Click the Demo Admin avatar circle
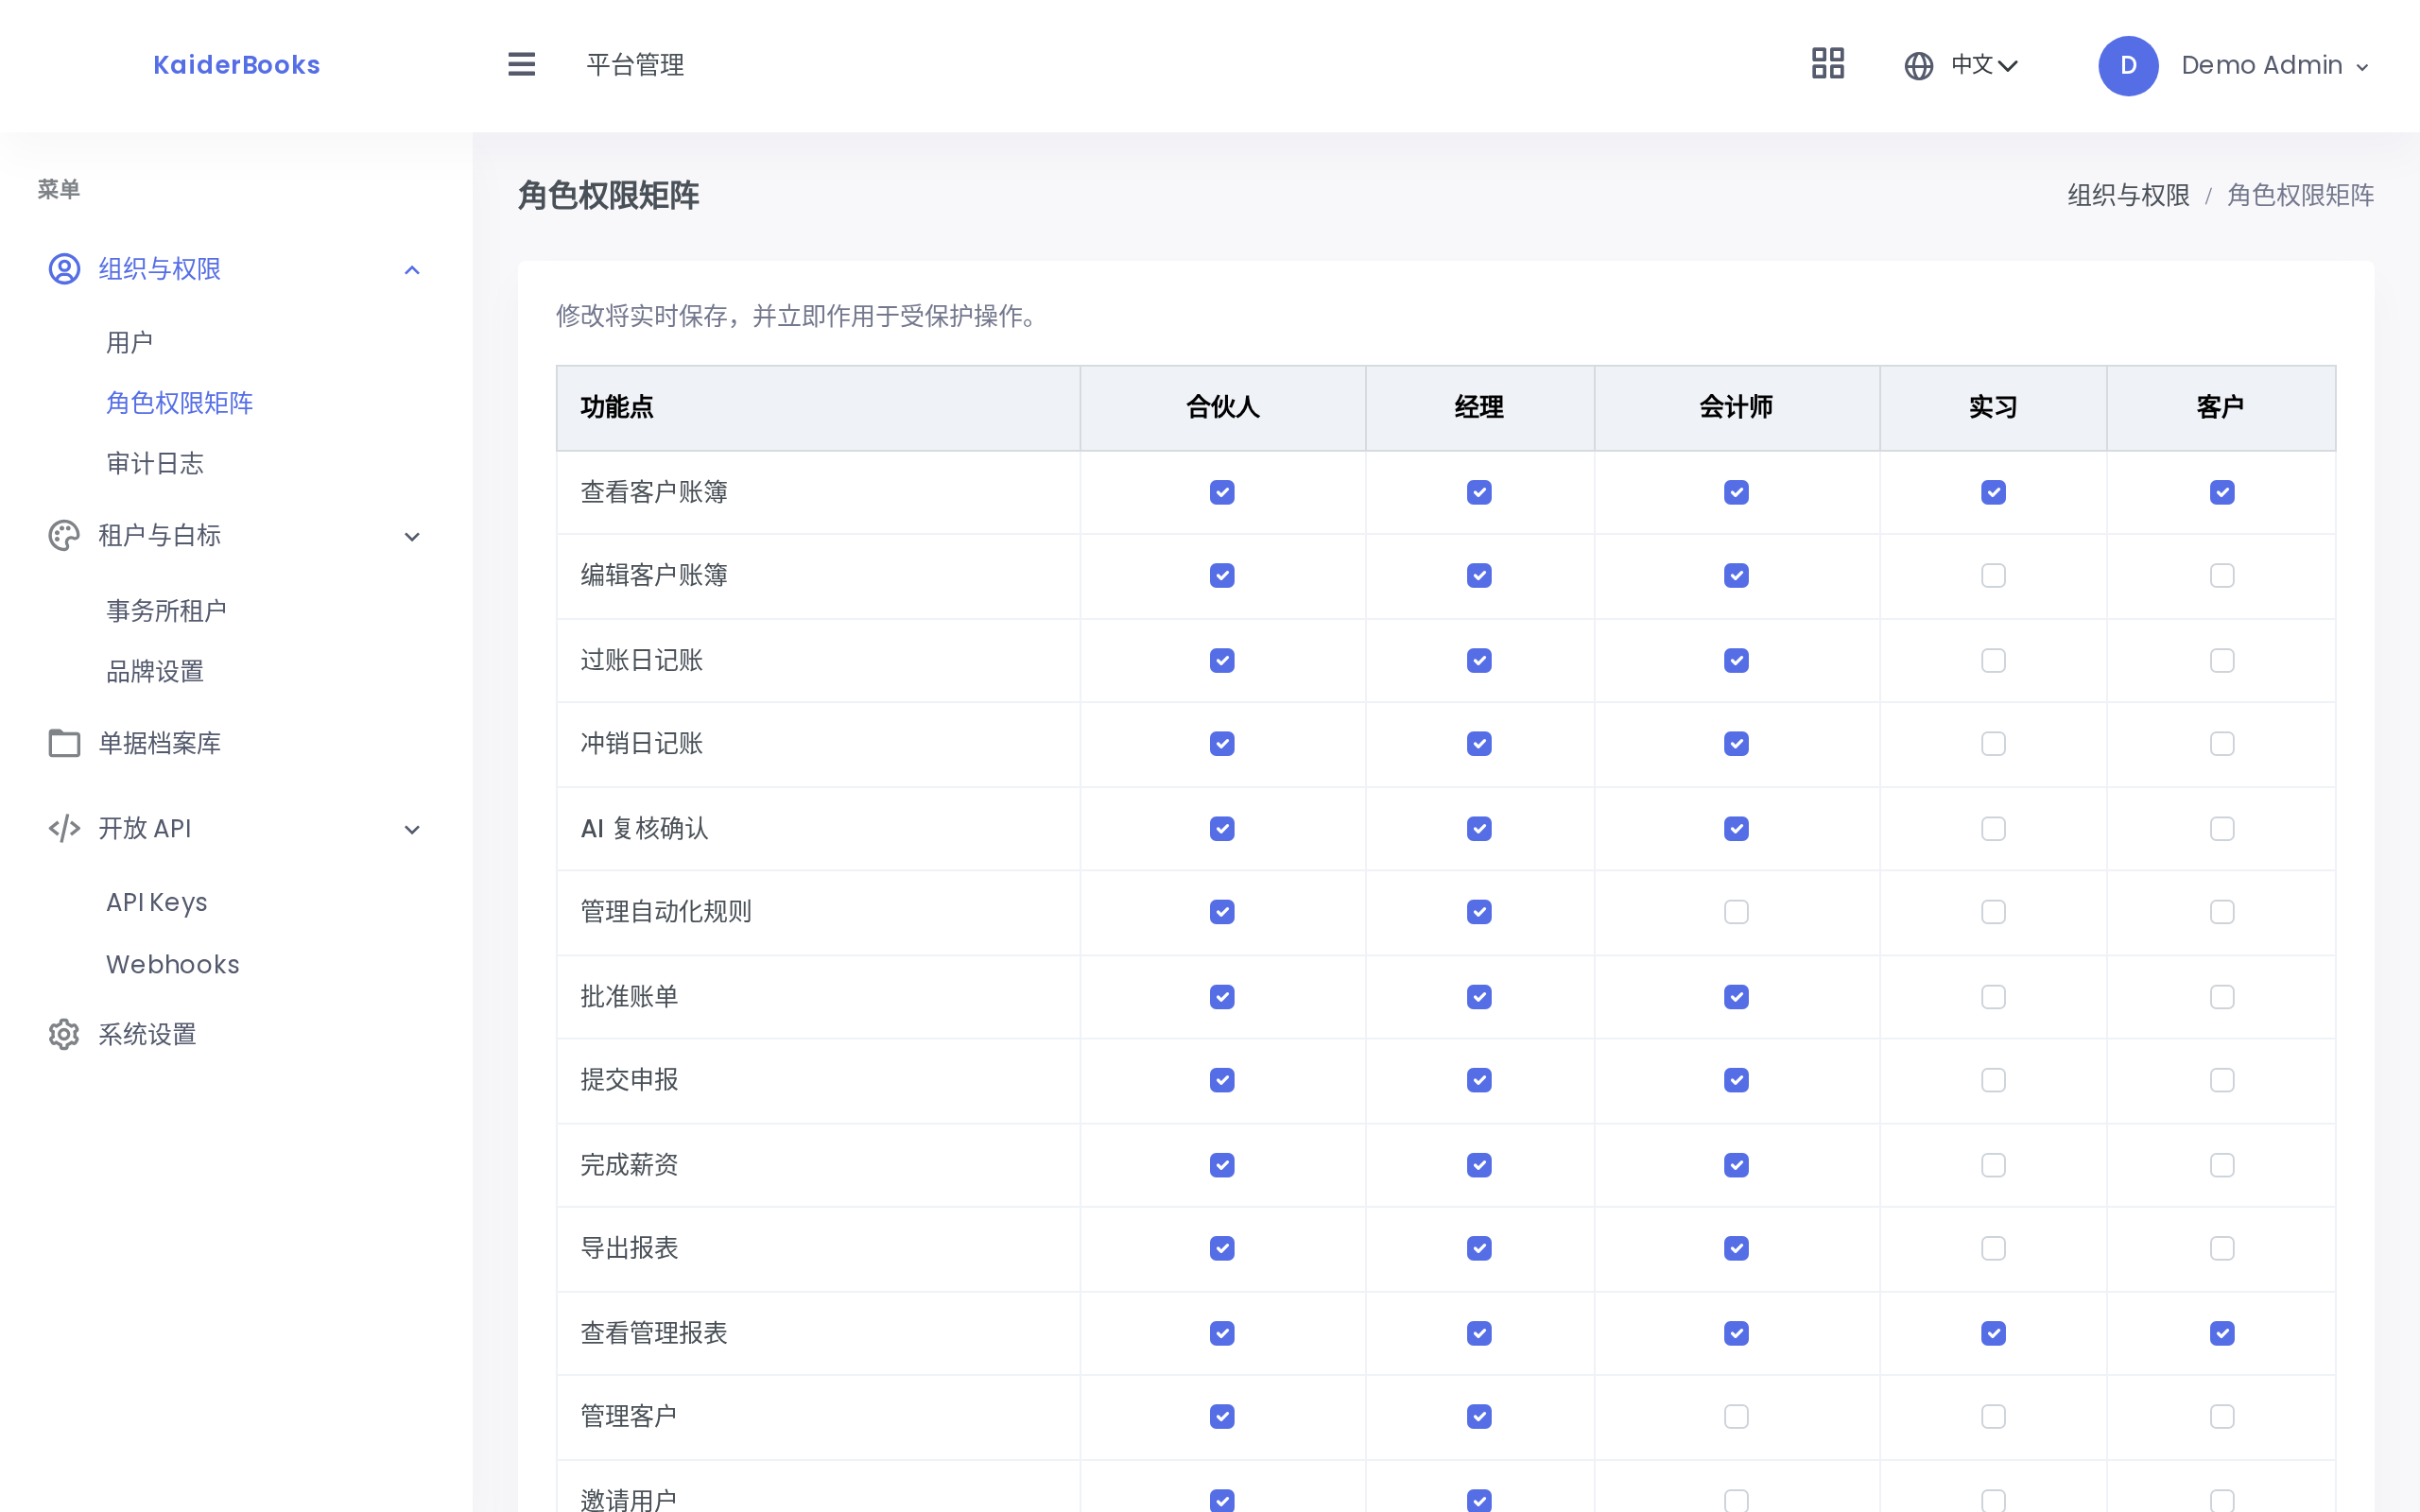The width and height of the screenshot is (2420, 1512). [x=2128, y=66]
